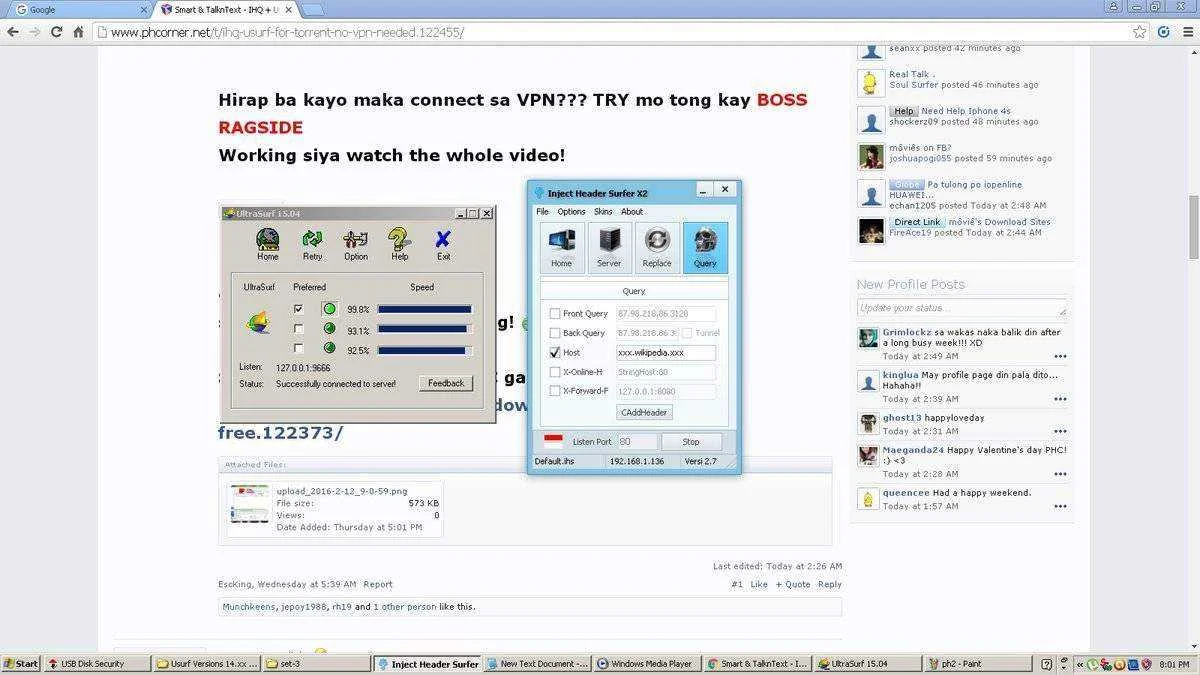Click the 99.8% speed progress bar
Screen dimensions: 1200x675
(425, 309)
